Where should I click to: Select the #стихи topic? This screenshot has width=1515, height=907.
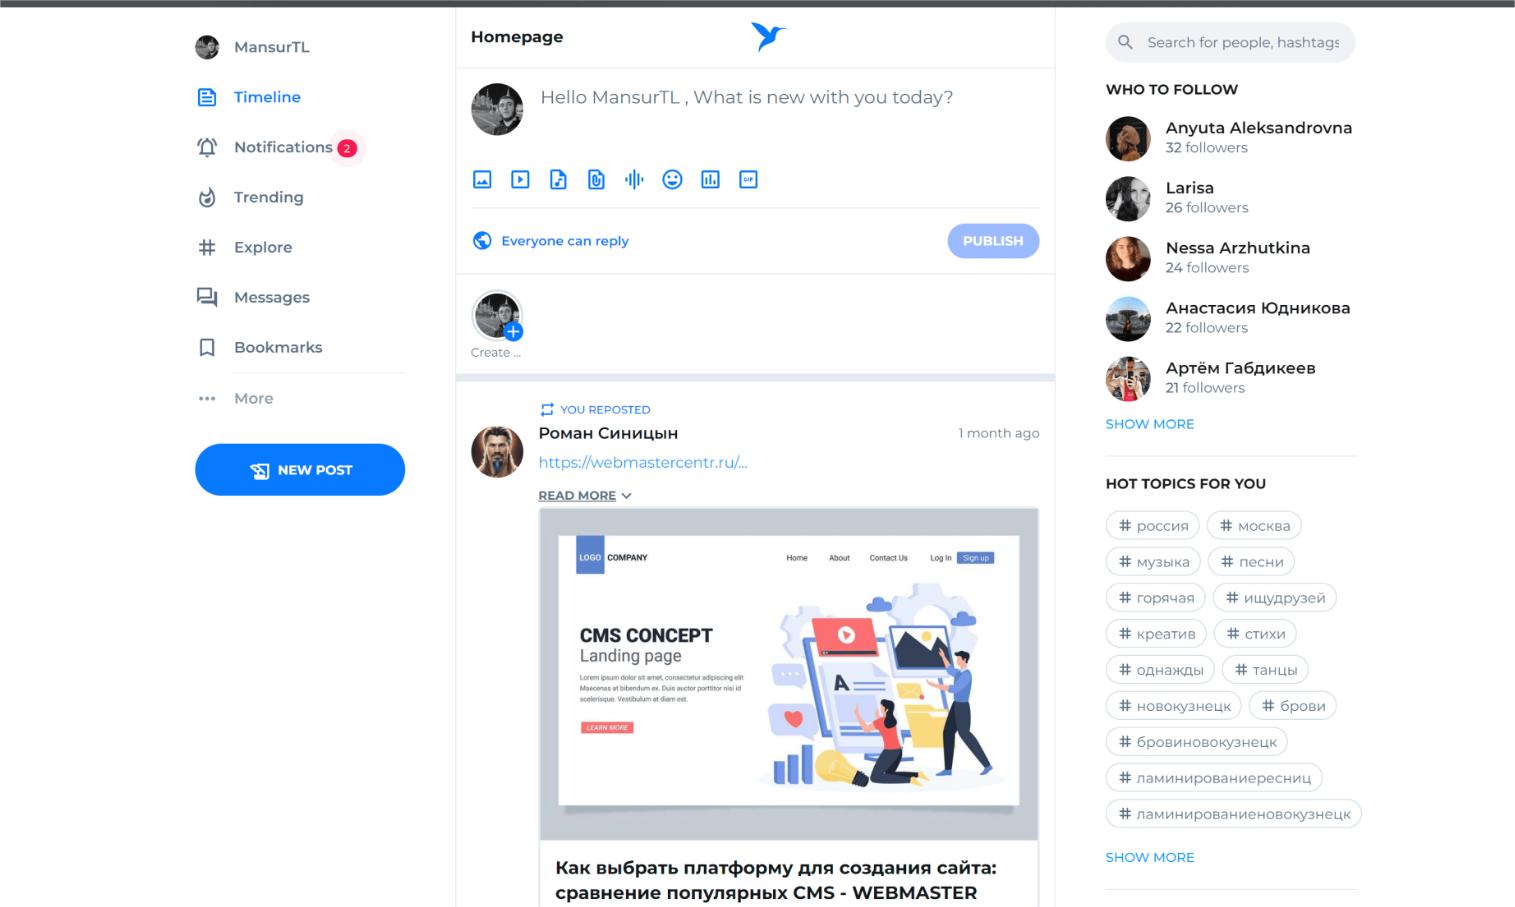1255,634
